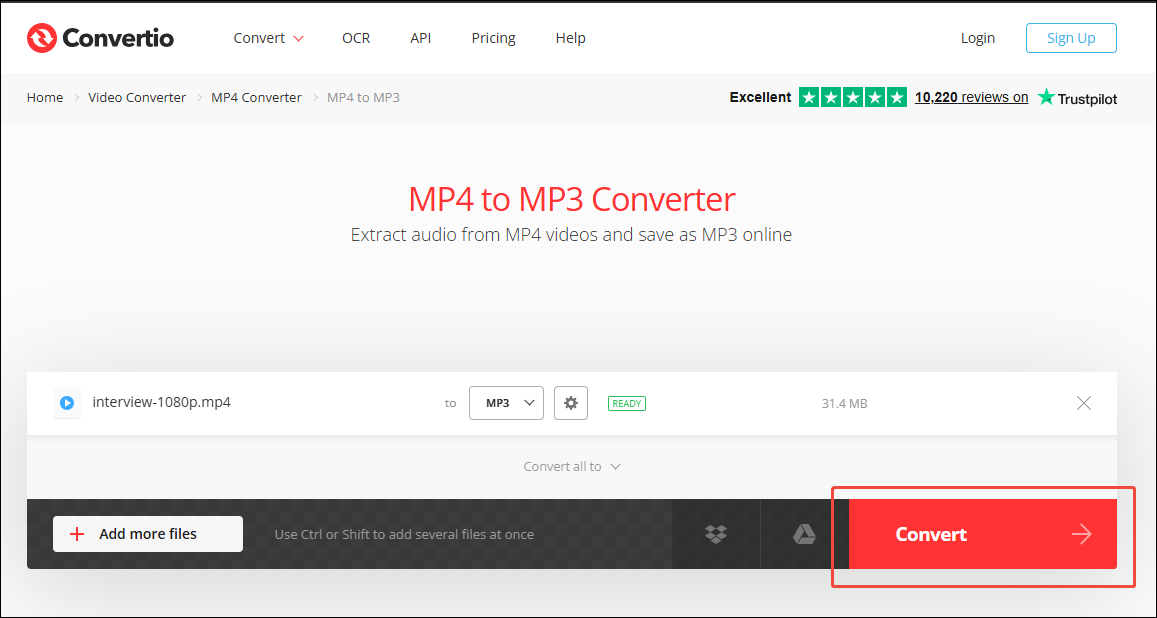Remove interview-1080p.mp4 from the list
The width and height of the screenshot is (1157, 618).
click(1084, 403)
